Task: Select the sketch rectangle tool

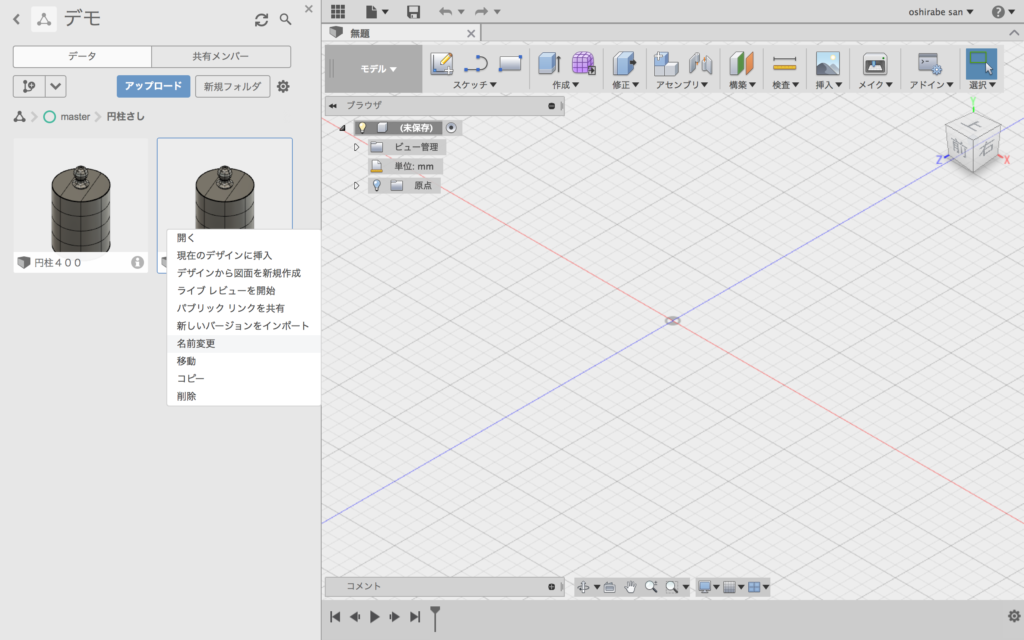Action: (510, 63)
